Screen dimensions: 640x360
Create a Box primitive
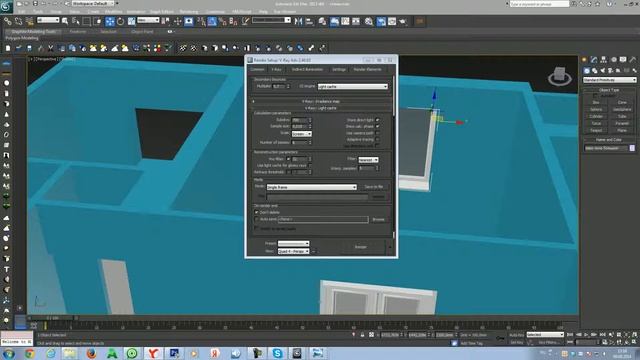tap(596, 102)
